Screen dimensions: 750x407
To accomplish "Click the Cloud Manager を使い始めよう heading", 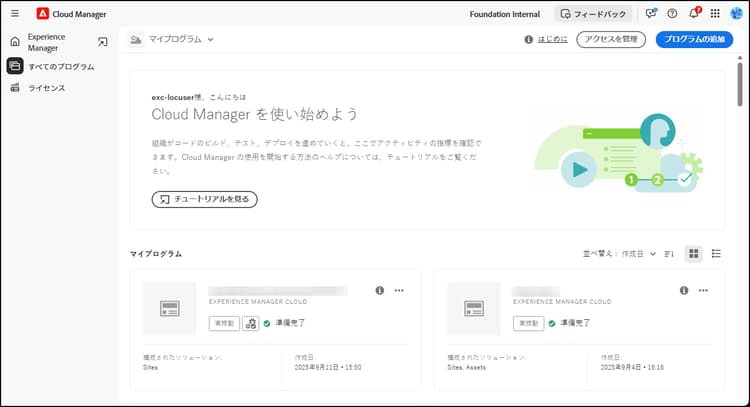I will point(254,114).
